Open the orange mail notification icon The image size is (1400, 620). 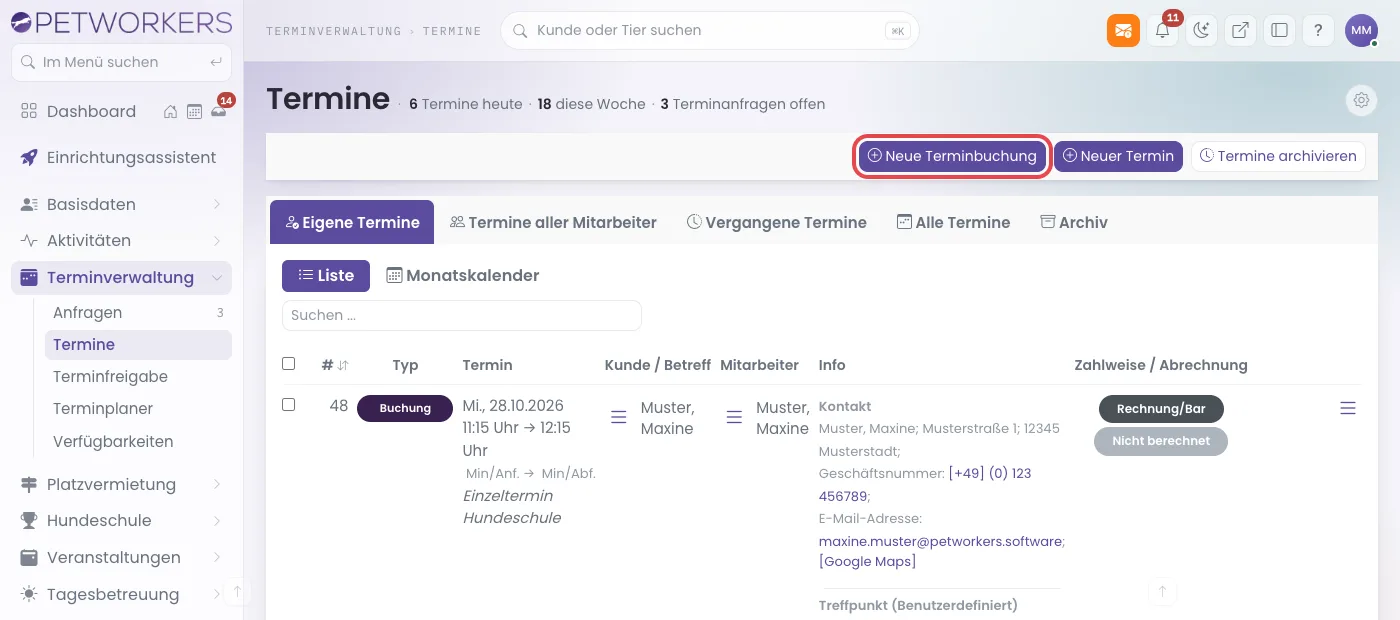(1123, 30)
